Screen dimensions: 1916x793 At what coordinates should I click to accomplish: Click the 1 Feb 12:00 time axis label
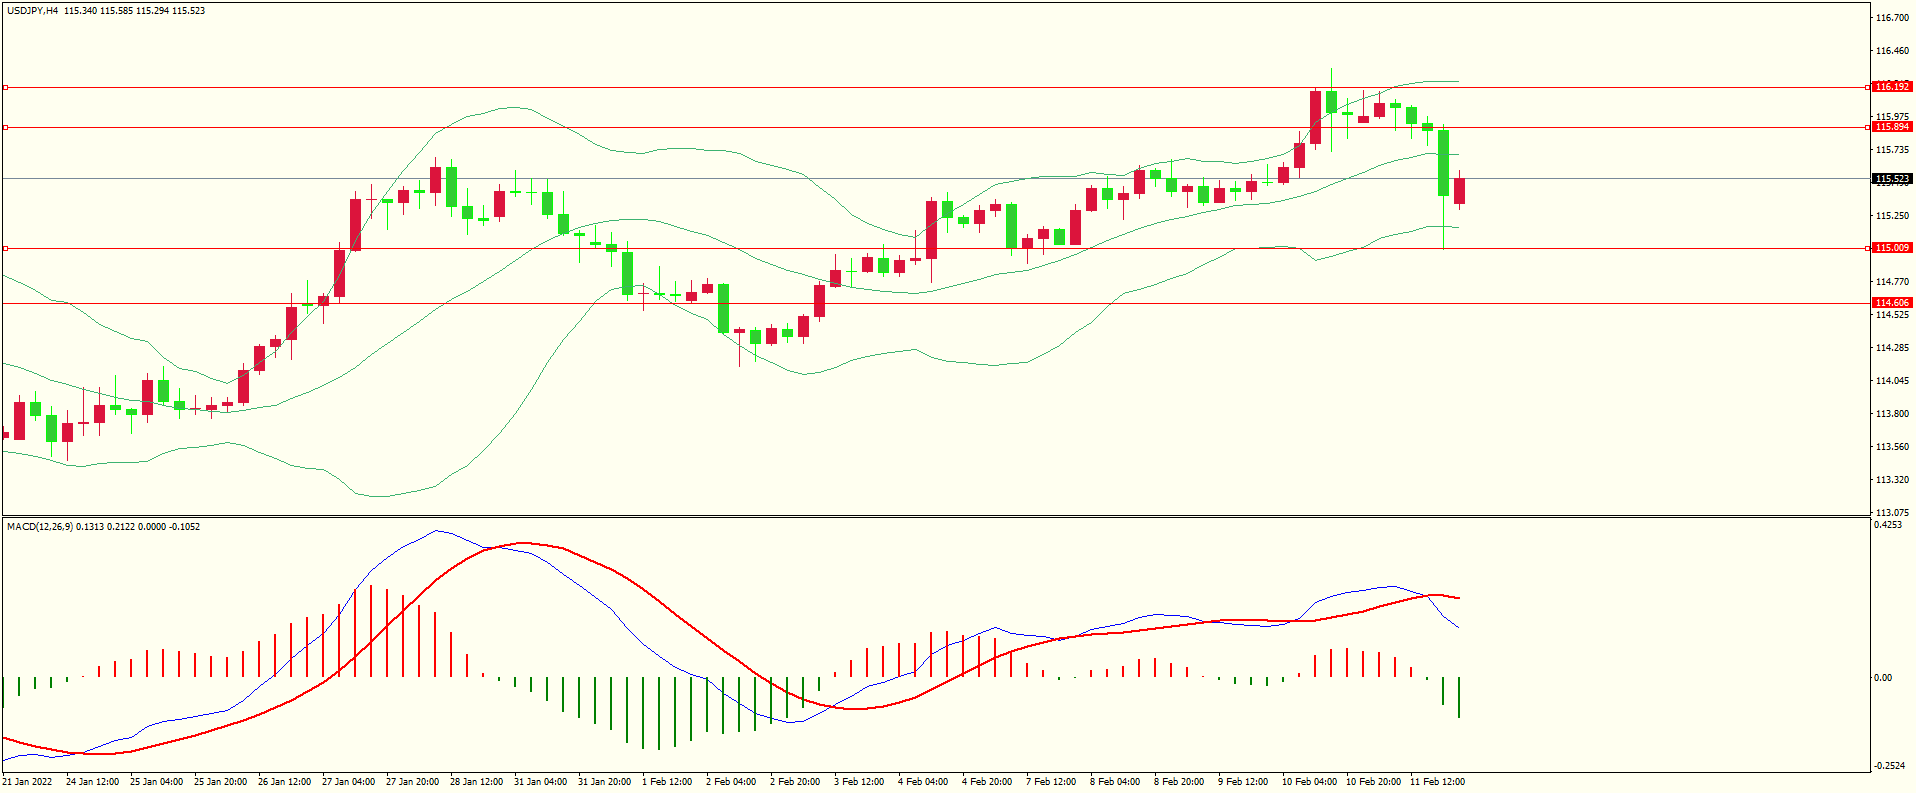coord(666,782)
